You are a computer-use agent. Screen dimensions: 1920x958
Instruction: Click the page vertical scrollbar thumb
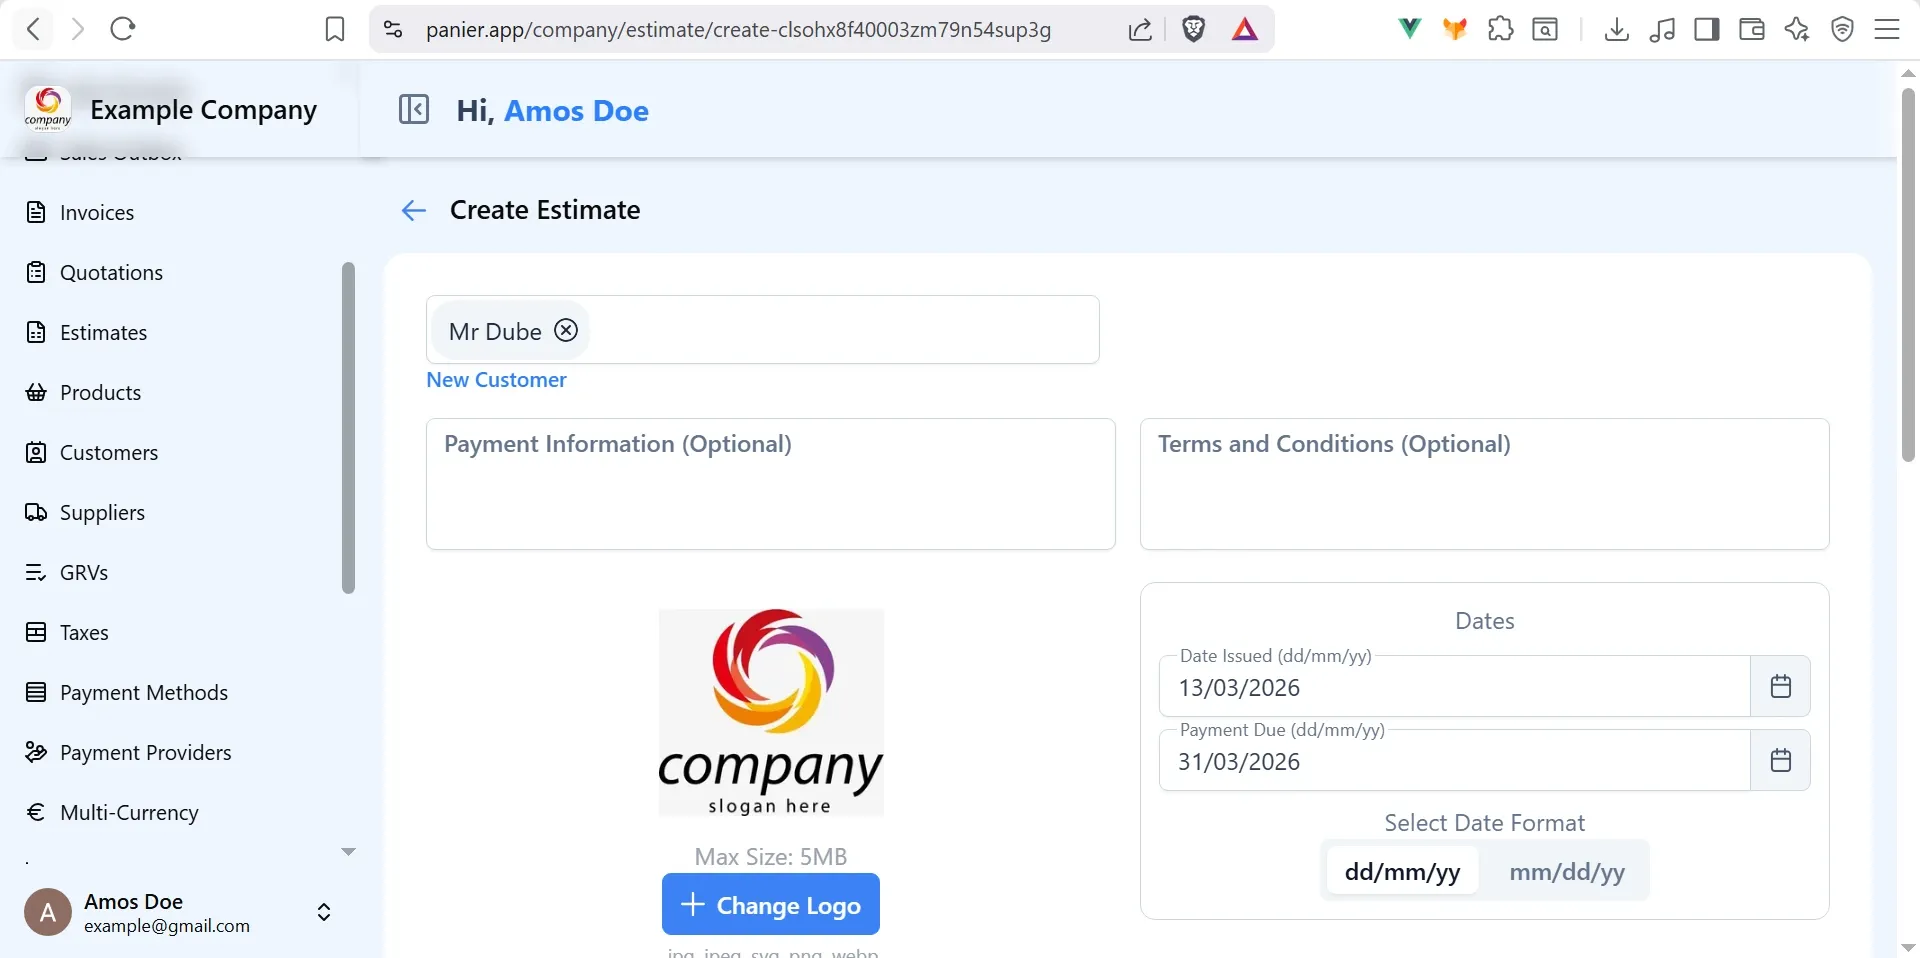pyautogui.click(x=1908, y=275)
